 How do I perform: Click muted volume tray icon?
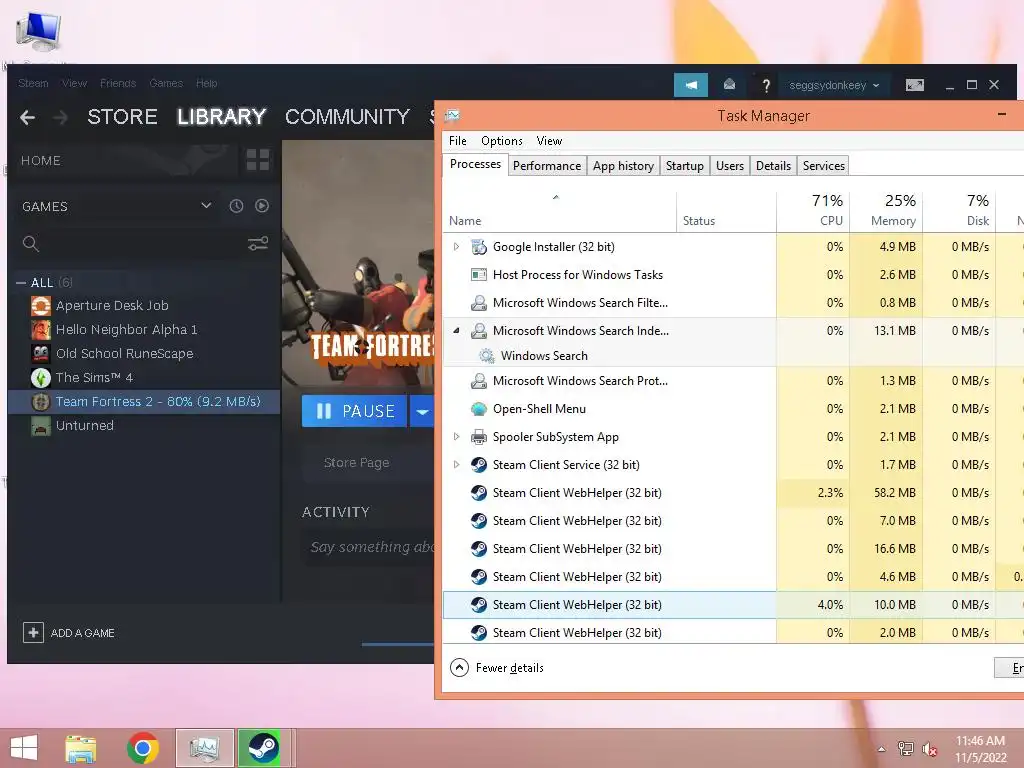[x=929, y=749]
